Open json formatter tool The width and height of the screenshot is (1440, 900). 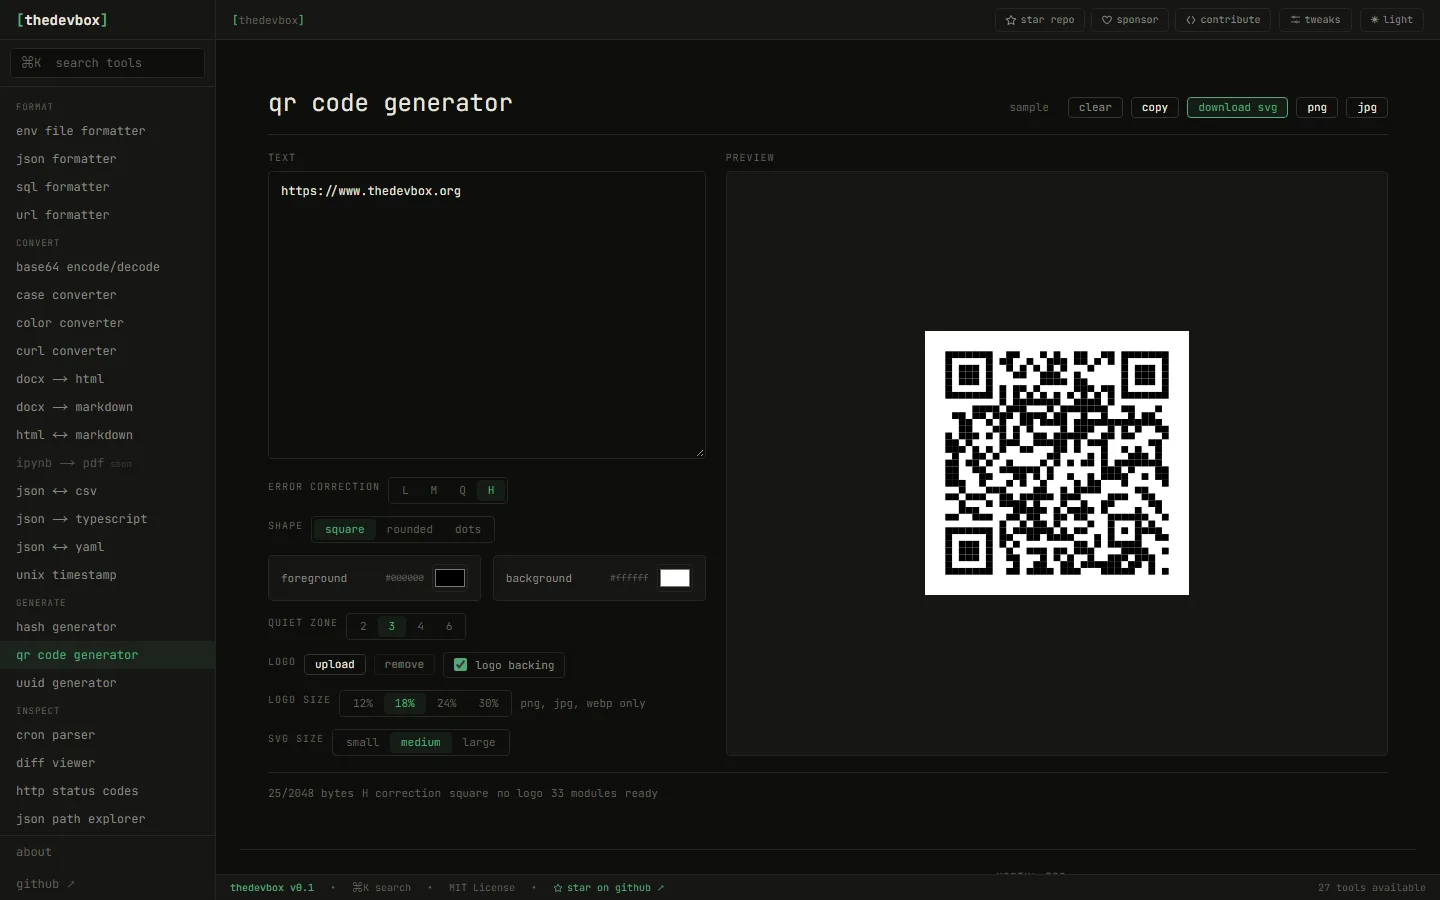pyautogui.click(x=107, y=159)
